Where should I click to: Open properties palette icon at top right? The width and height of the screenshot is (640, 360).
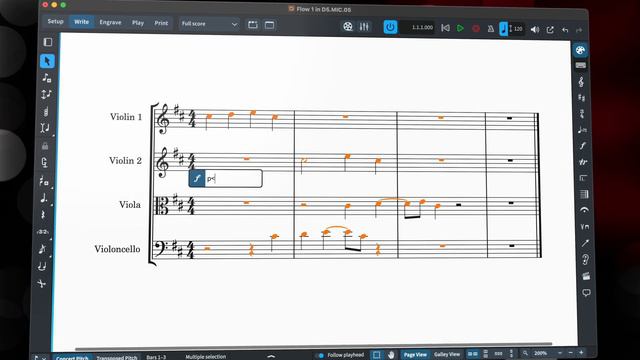pos(580,51)
